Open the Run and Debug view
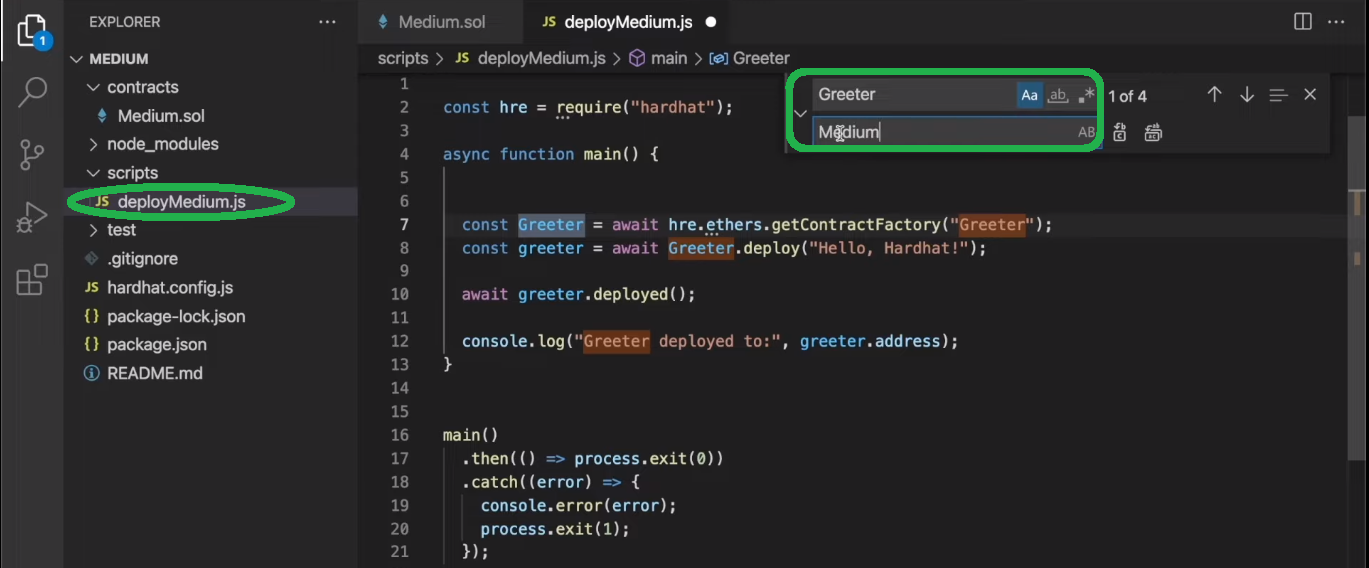 32,217
